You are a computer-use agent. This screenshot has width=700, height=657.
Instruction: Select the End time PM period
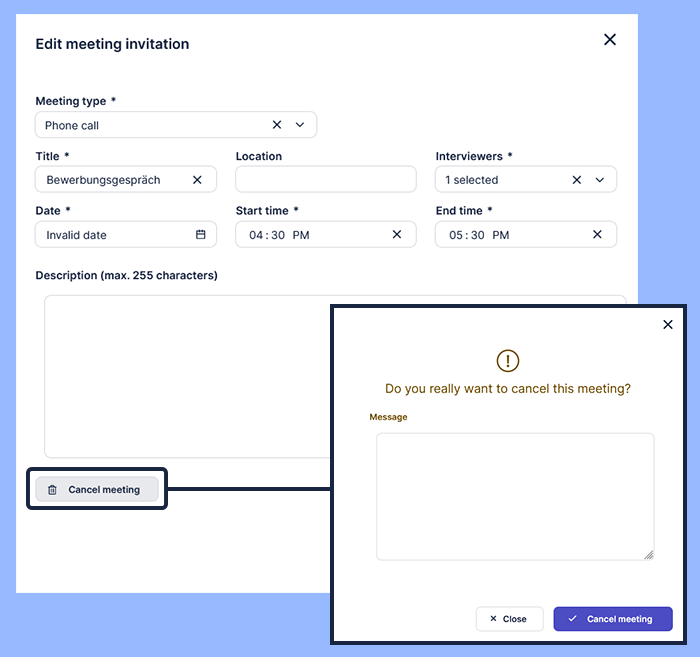coord(501,235)
